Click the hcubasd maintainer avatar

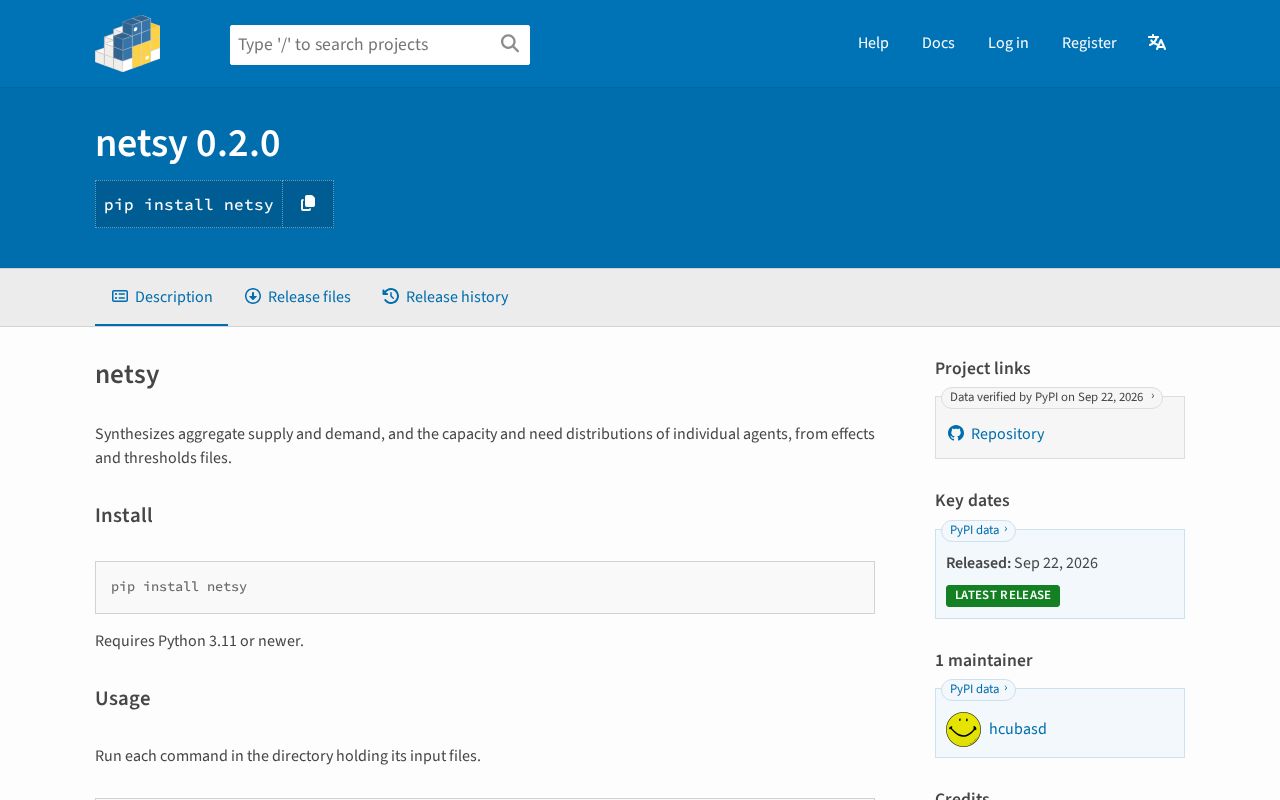[x=964, y=729]
